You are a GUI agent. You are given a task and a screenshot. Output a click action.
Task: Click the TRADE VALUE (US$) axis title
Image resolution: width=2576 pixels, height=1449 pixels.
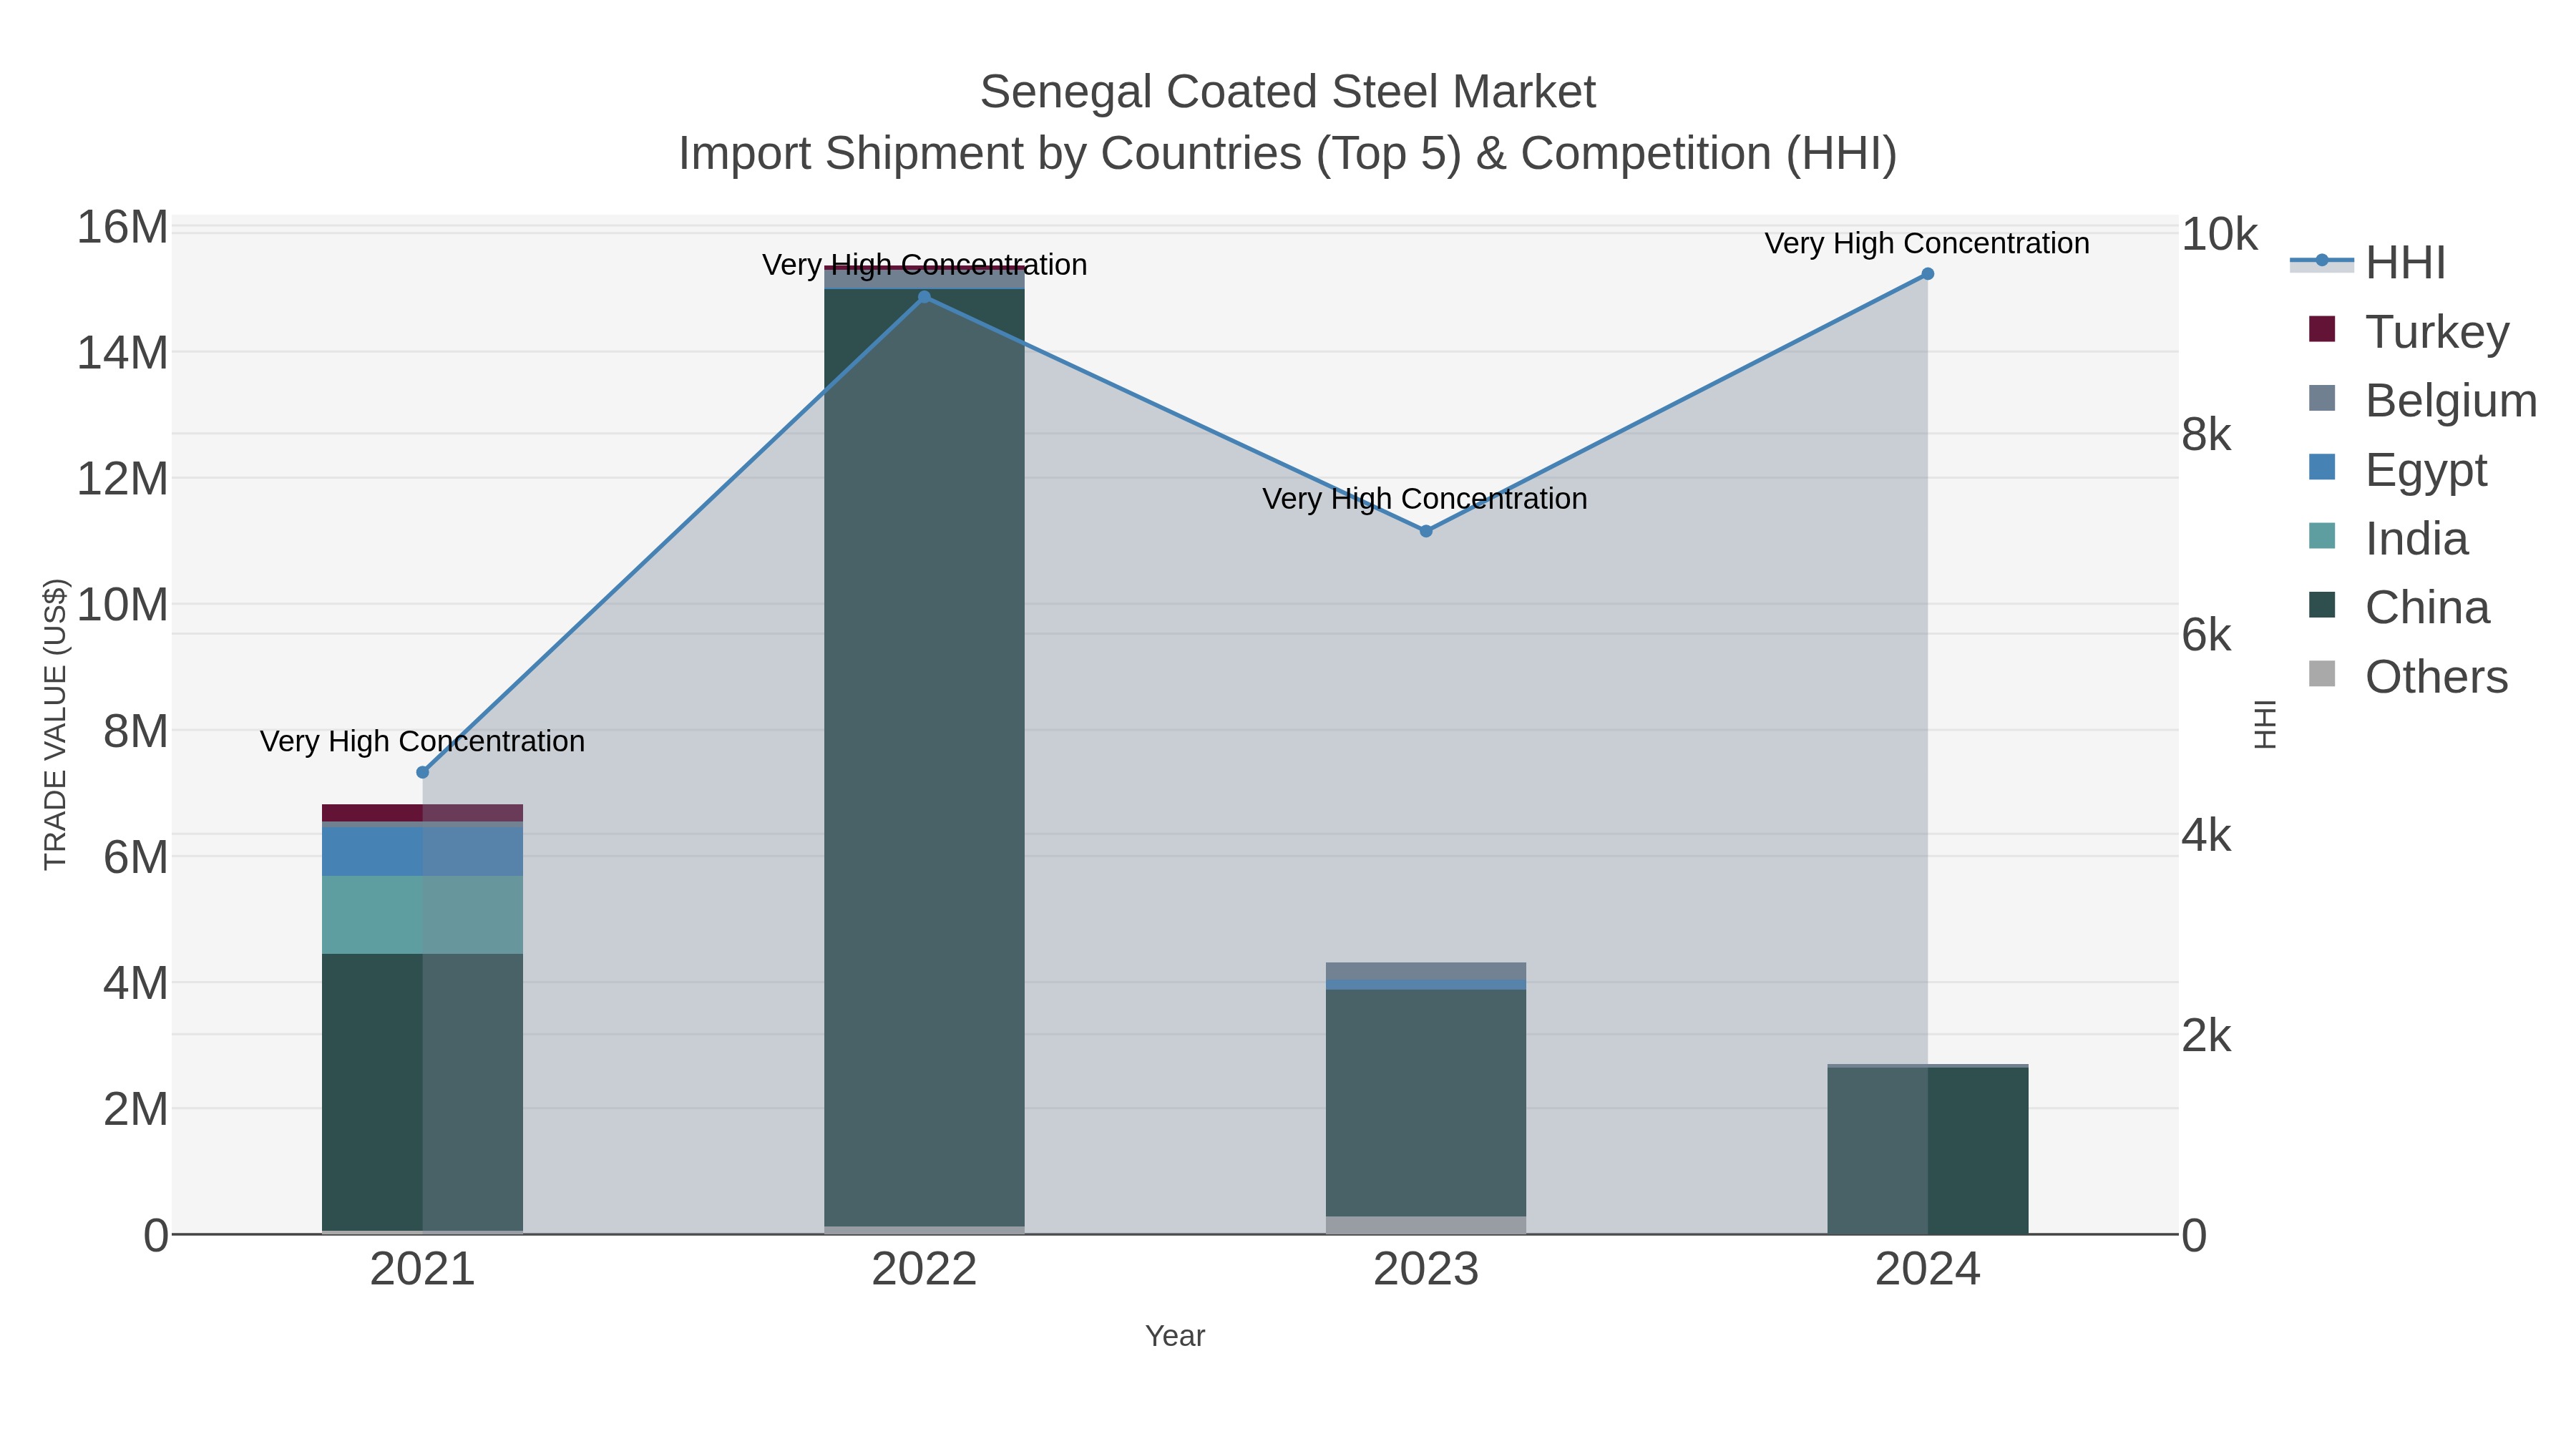(x=55, y=724)
